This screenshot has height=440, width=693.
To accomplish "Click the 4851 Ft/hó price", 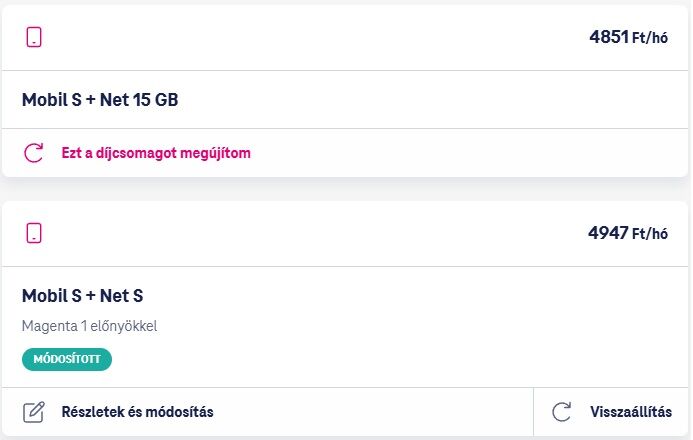I will [x=628, y=37].
